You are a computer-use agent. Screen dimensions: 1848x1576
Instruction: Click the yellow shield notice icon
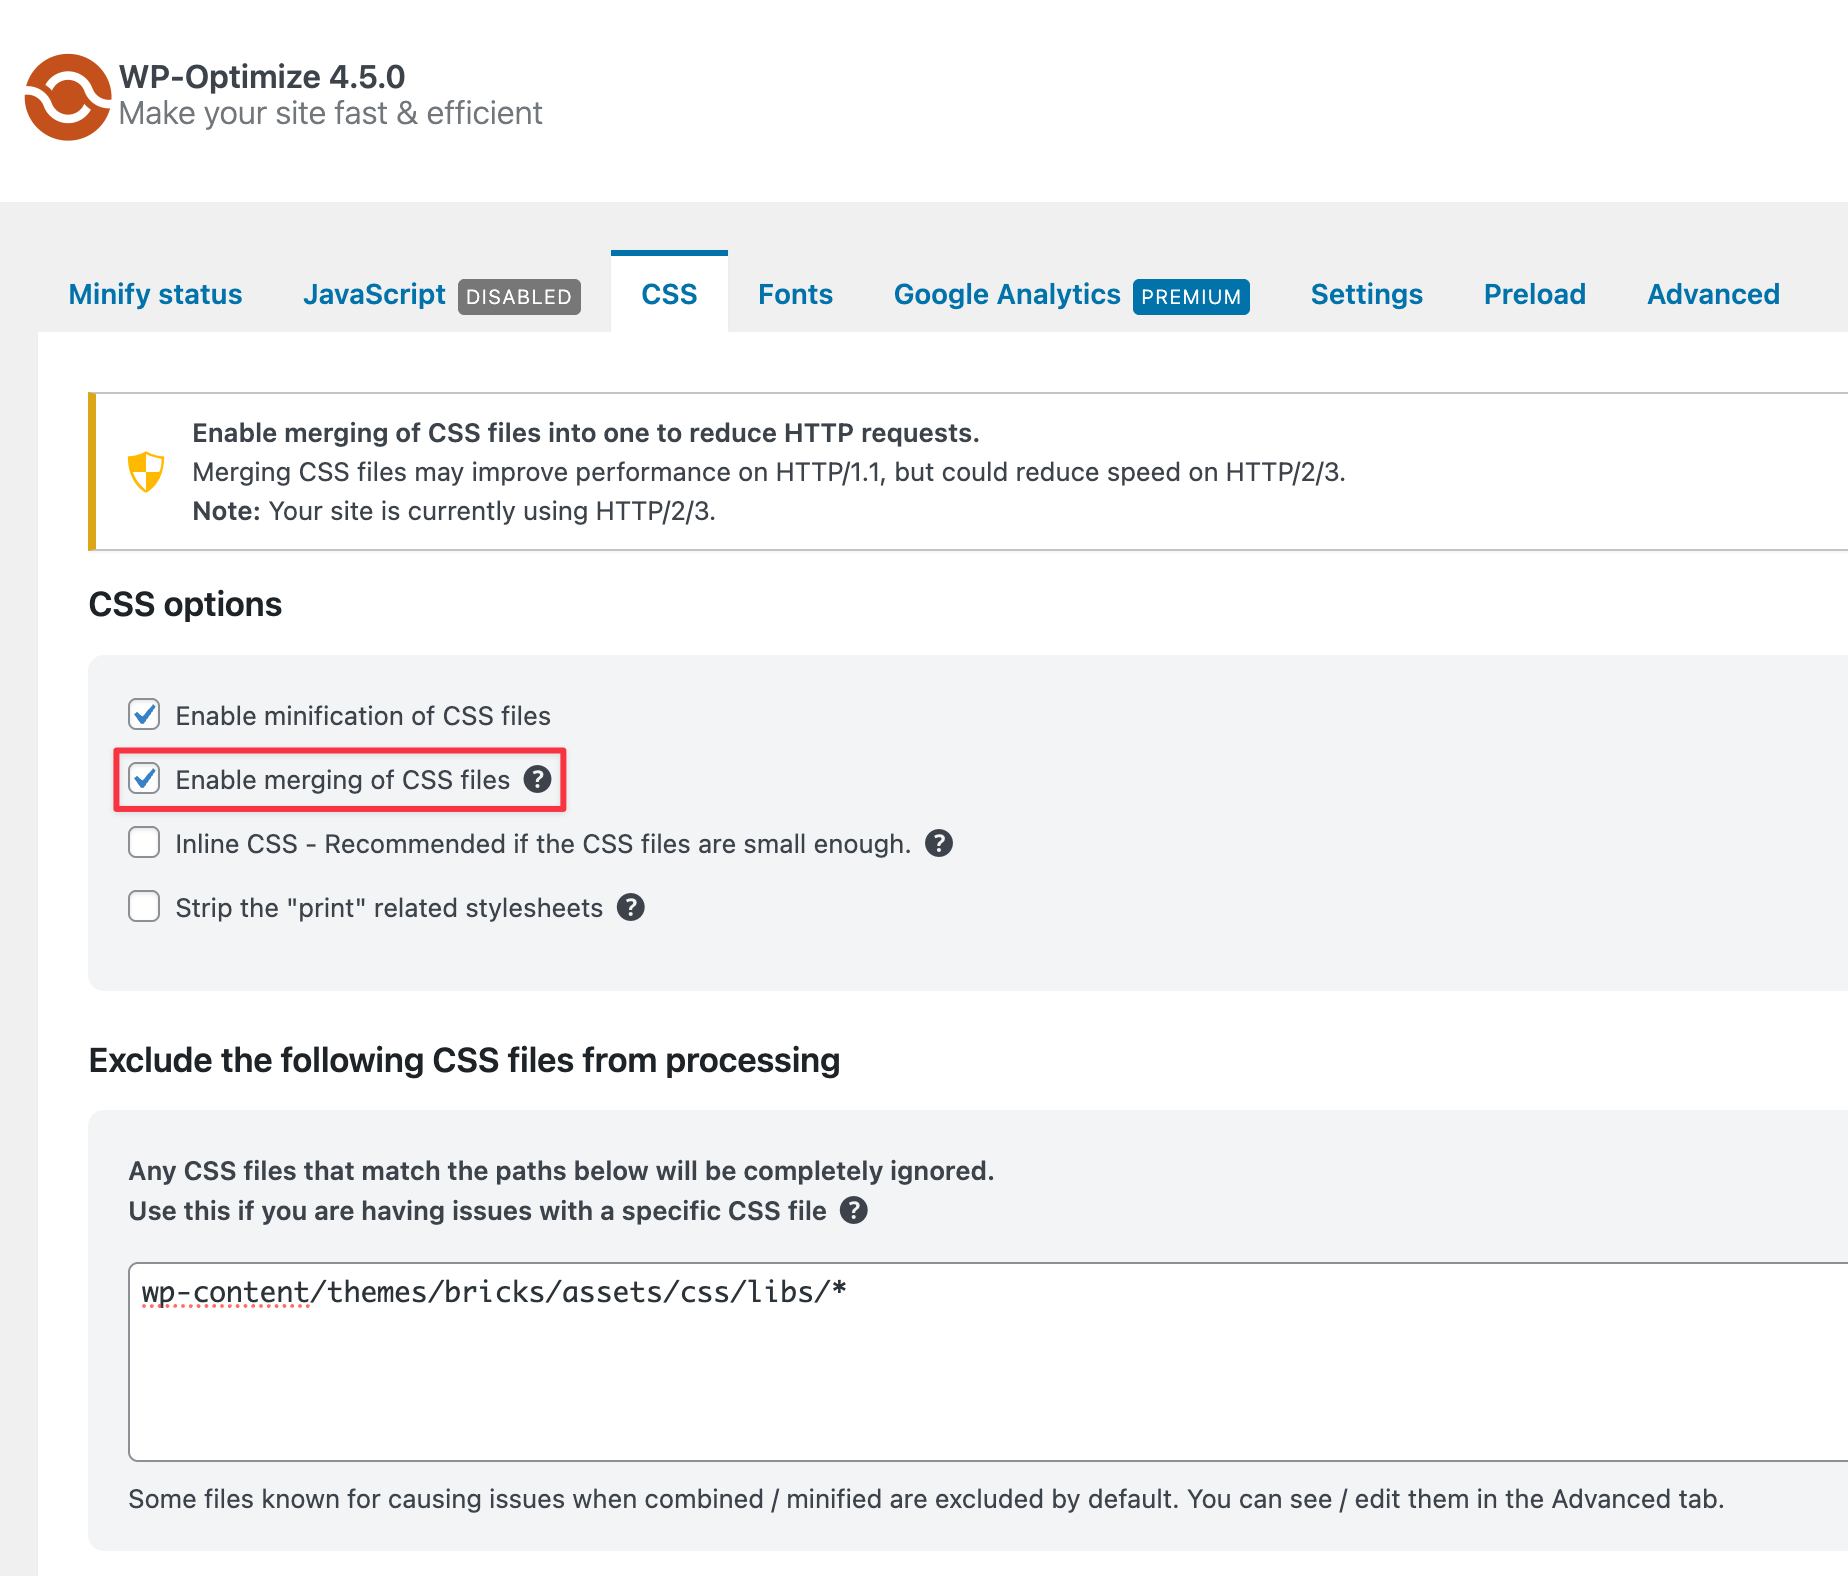click(146, 471)
